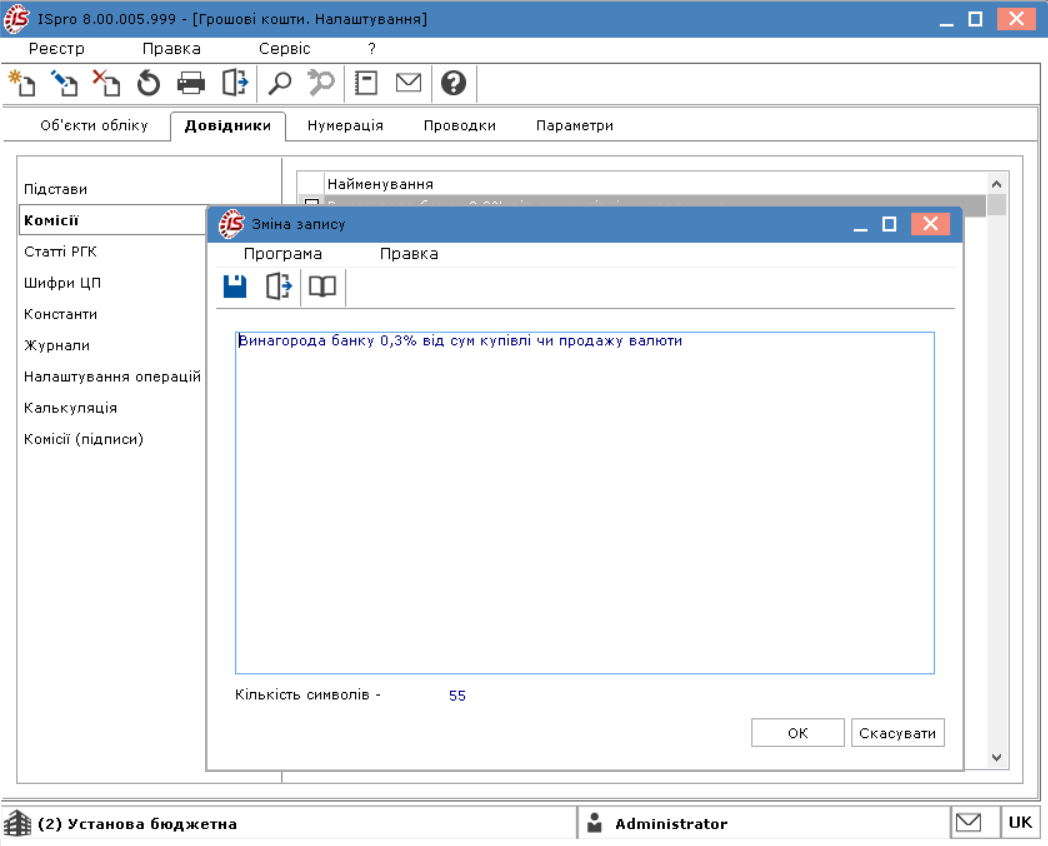Click the exit icon in the Зміна запису dialog
This screenshot has height=846, width=1048.
pos(279,286)
